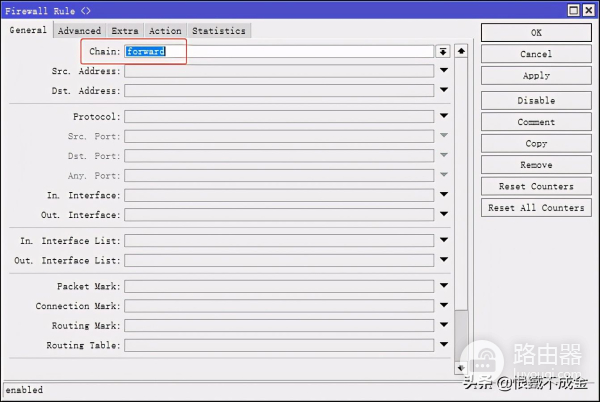Disable this firewall rule
The image size is (600, 402).
tap(536, 101)
